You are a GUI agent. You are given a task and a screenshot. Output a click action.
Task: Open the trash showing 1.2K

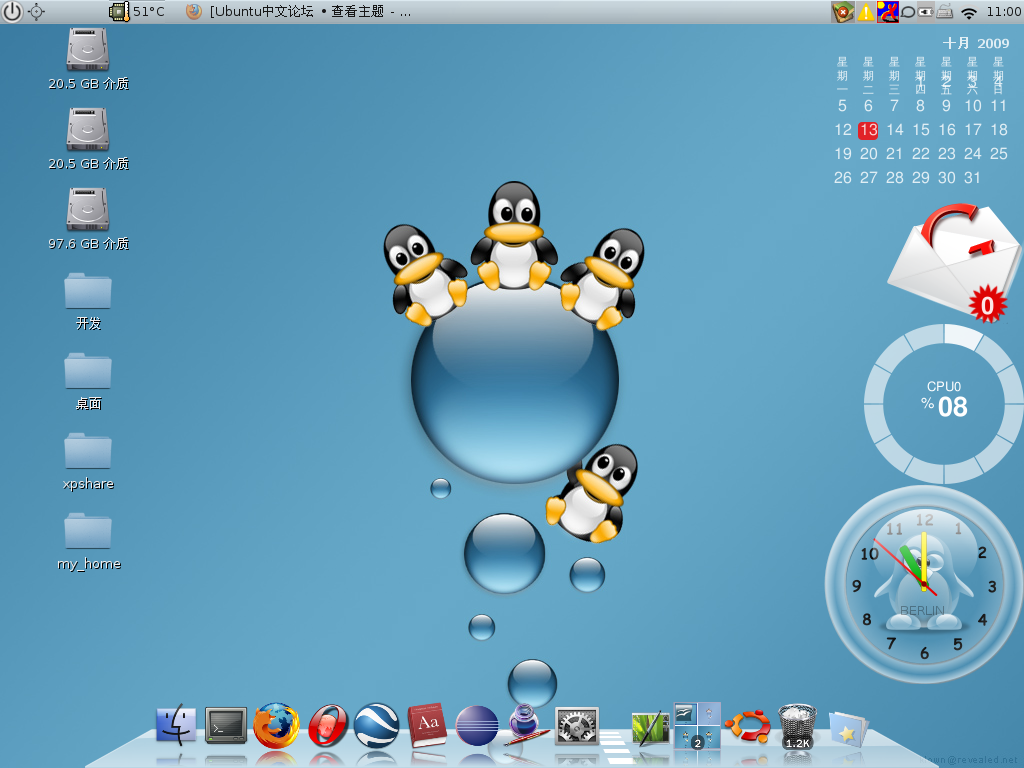coord(797,726)
